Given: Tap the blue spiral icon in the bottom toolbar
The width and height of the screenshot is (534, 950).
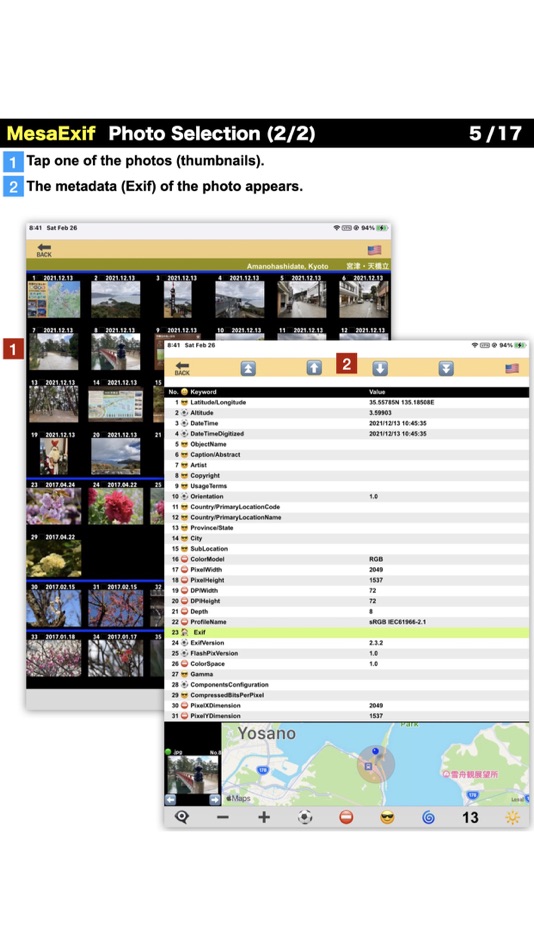Looking at the screenshot, I should point(429,817).
